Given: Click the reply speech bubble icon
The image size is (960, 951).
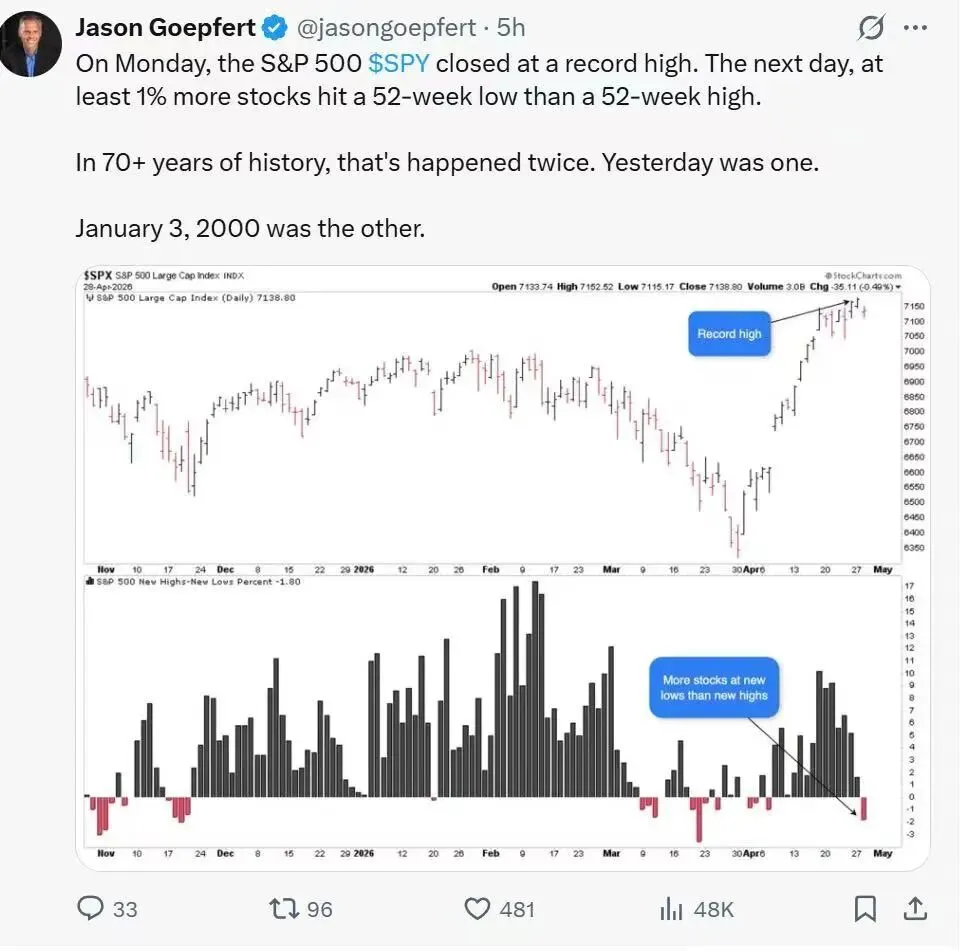Looking at the screenshot, I should (x=92, y=908).
